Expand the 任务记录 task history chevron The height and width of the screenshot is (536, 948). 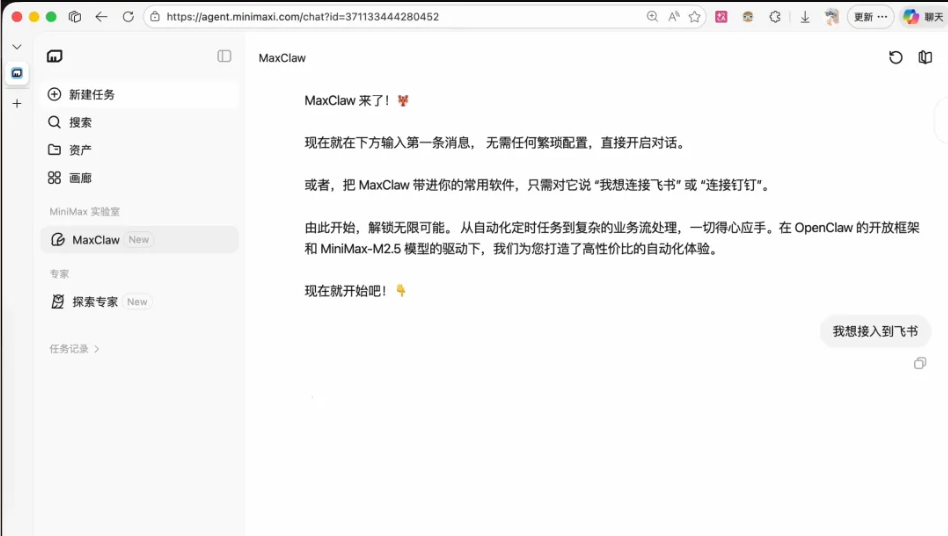point(97,349)
